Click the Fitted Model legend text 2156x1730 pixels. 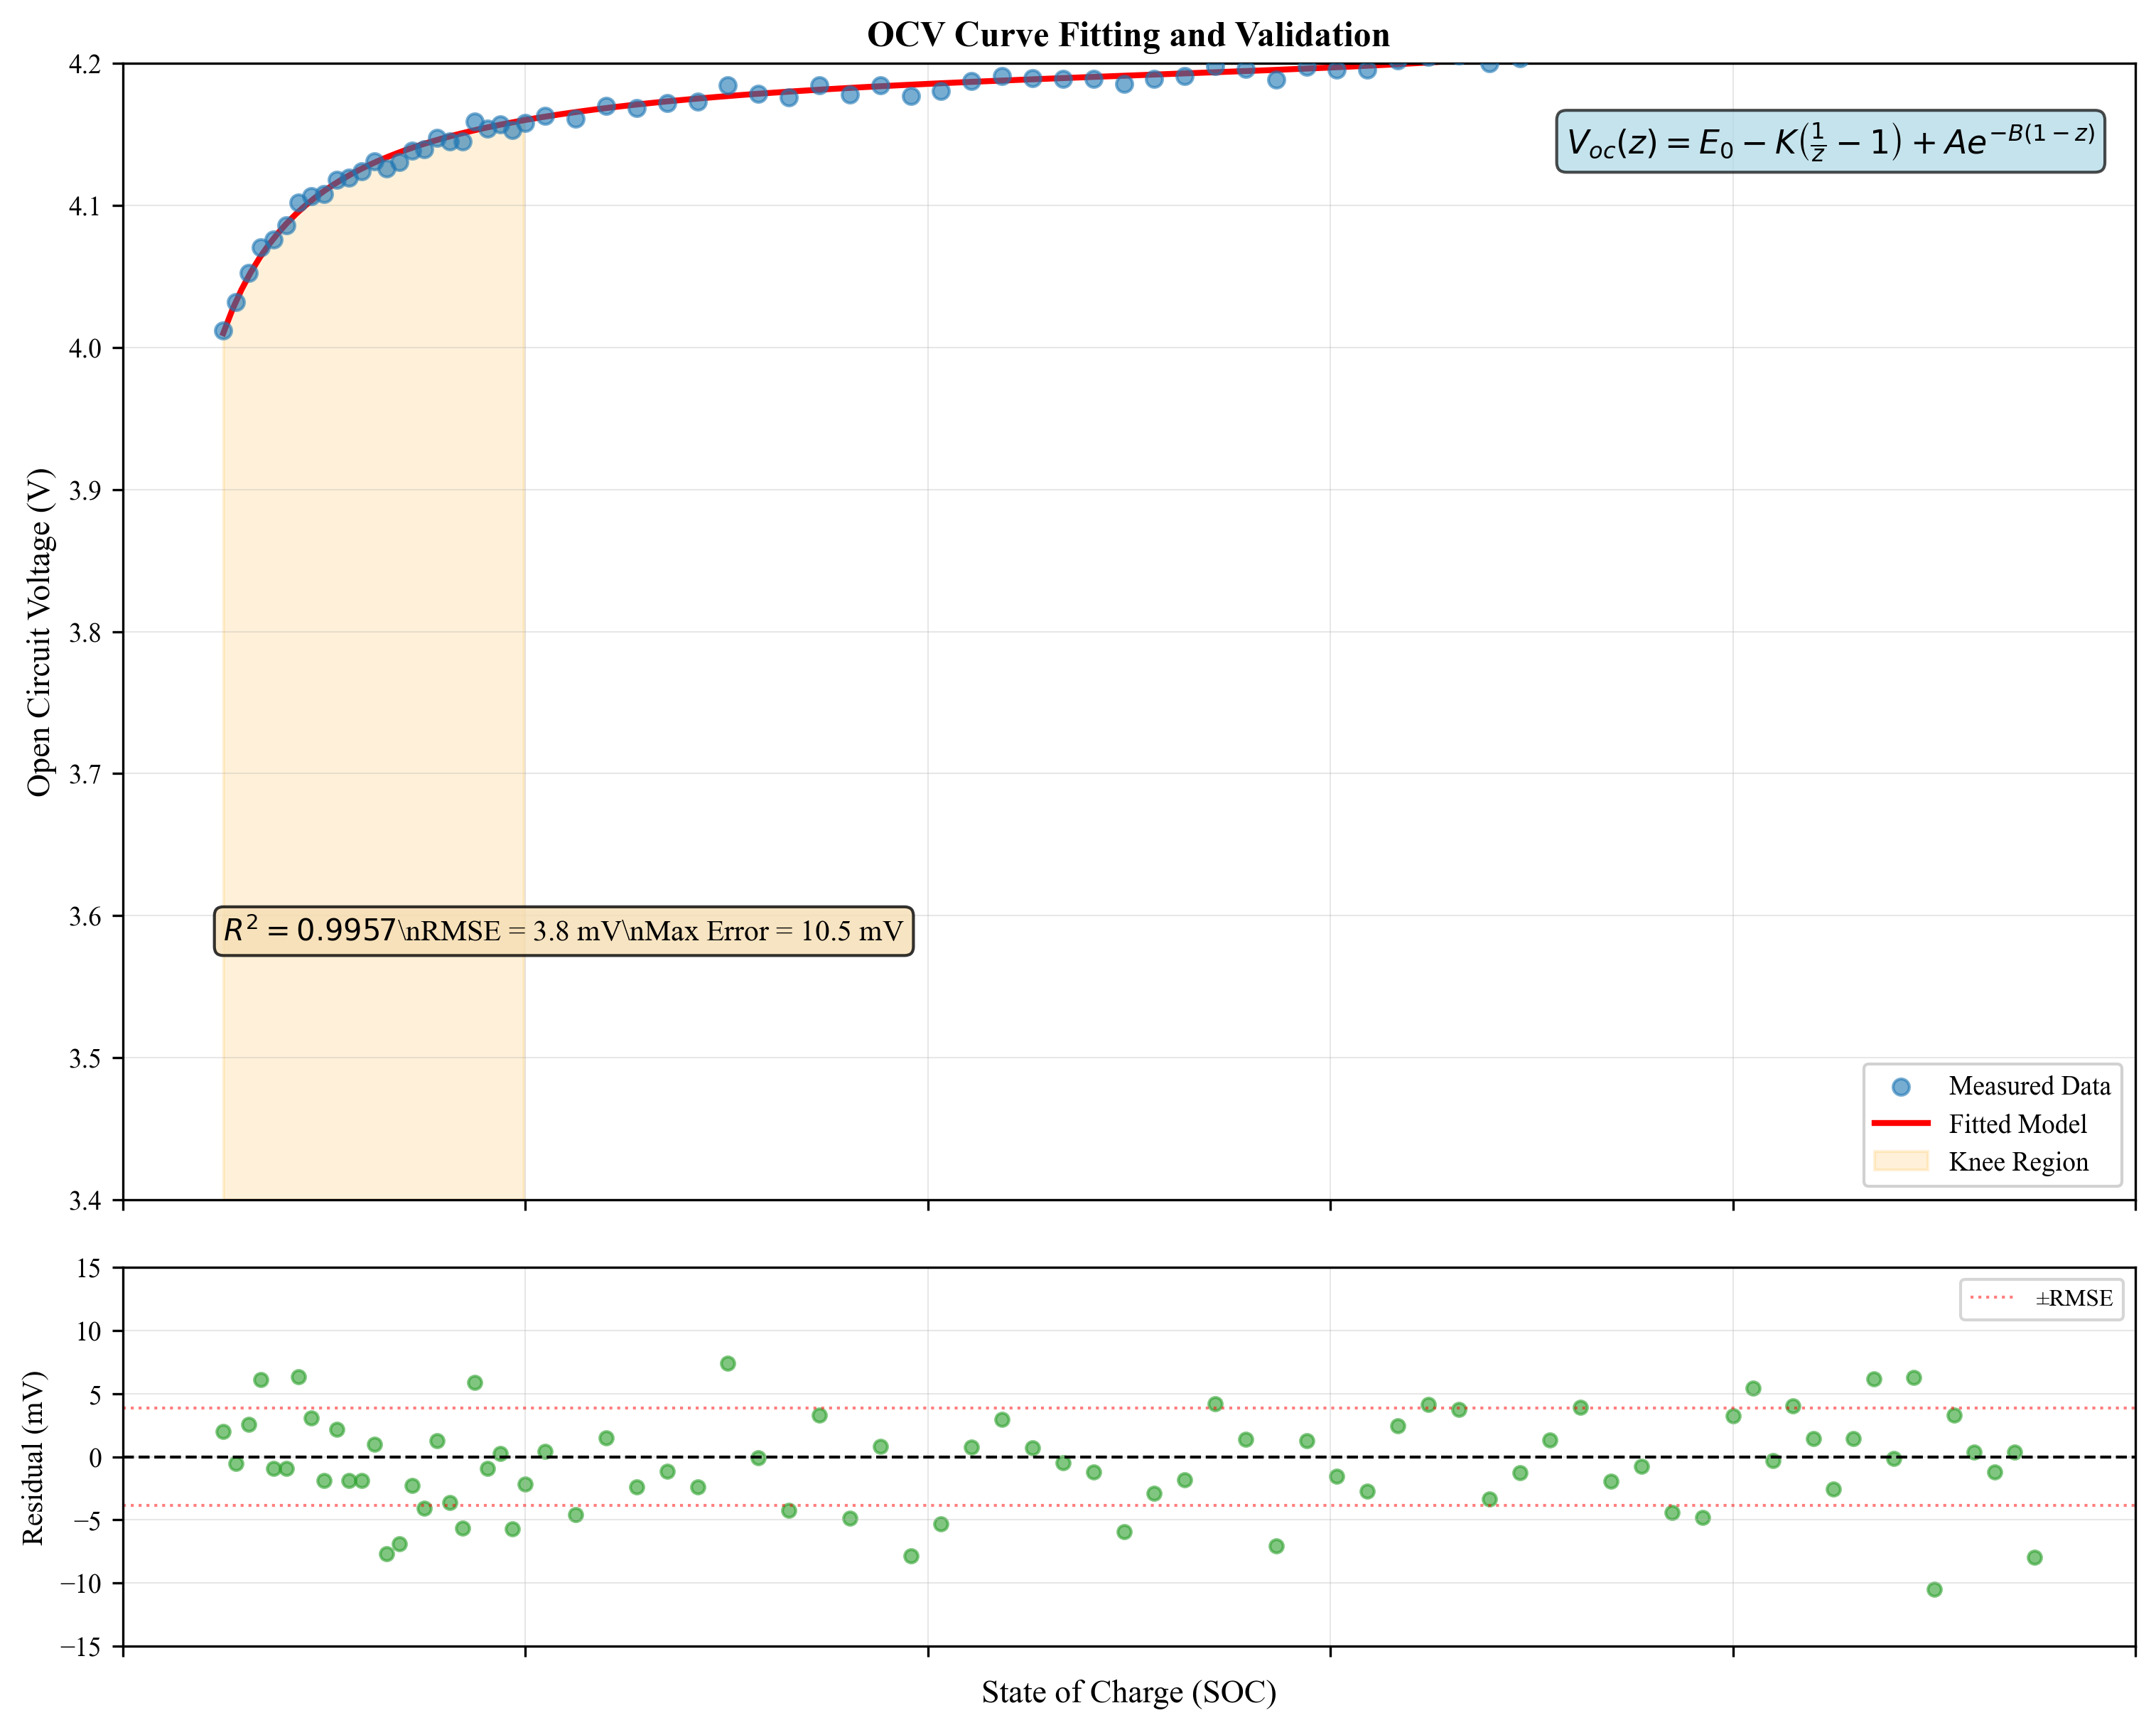(2017, 1124)
